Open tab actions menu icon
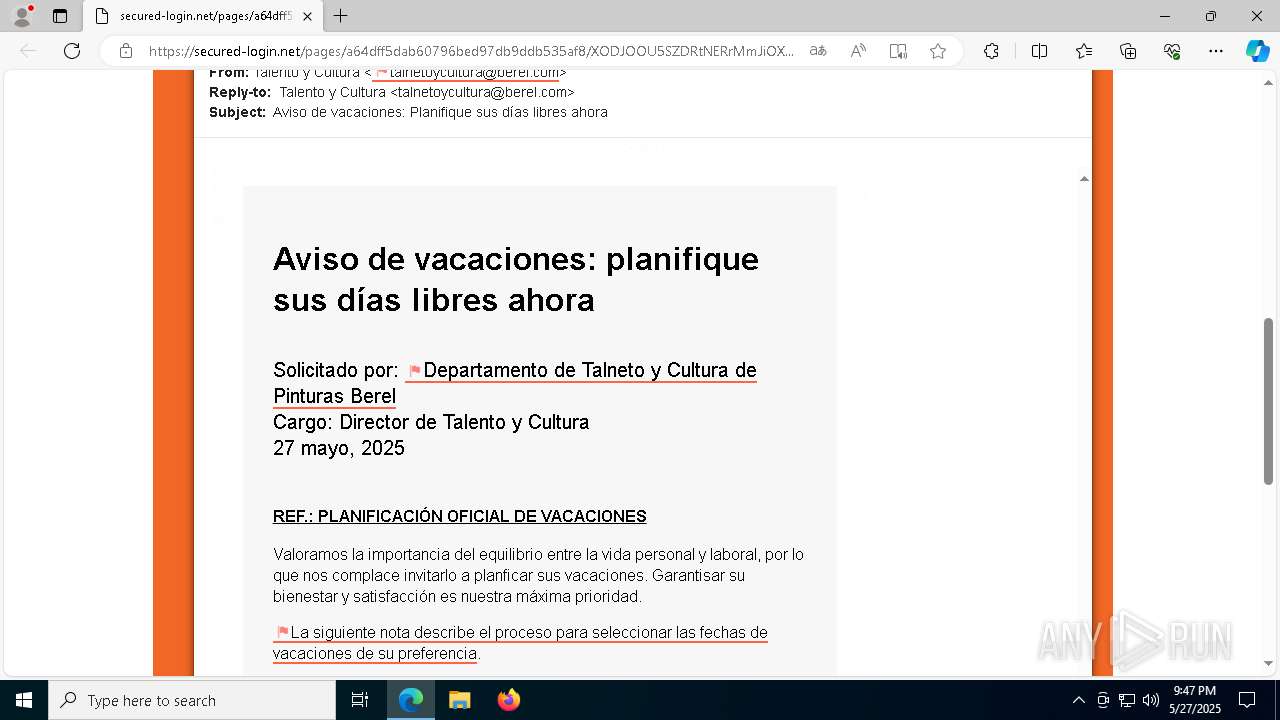 [x=60, y=16]
